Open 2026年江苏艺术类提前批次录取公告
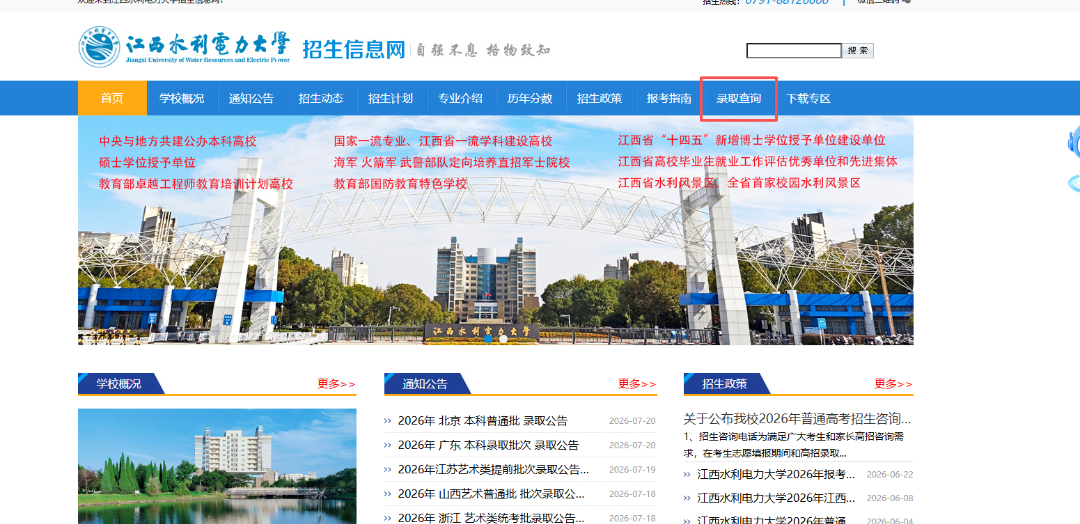 pyautogui.click(x=493, y=470)
